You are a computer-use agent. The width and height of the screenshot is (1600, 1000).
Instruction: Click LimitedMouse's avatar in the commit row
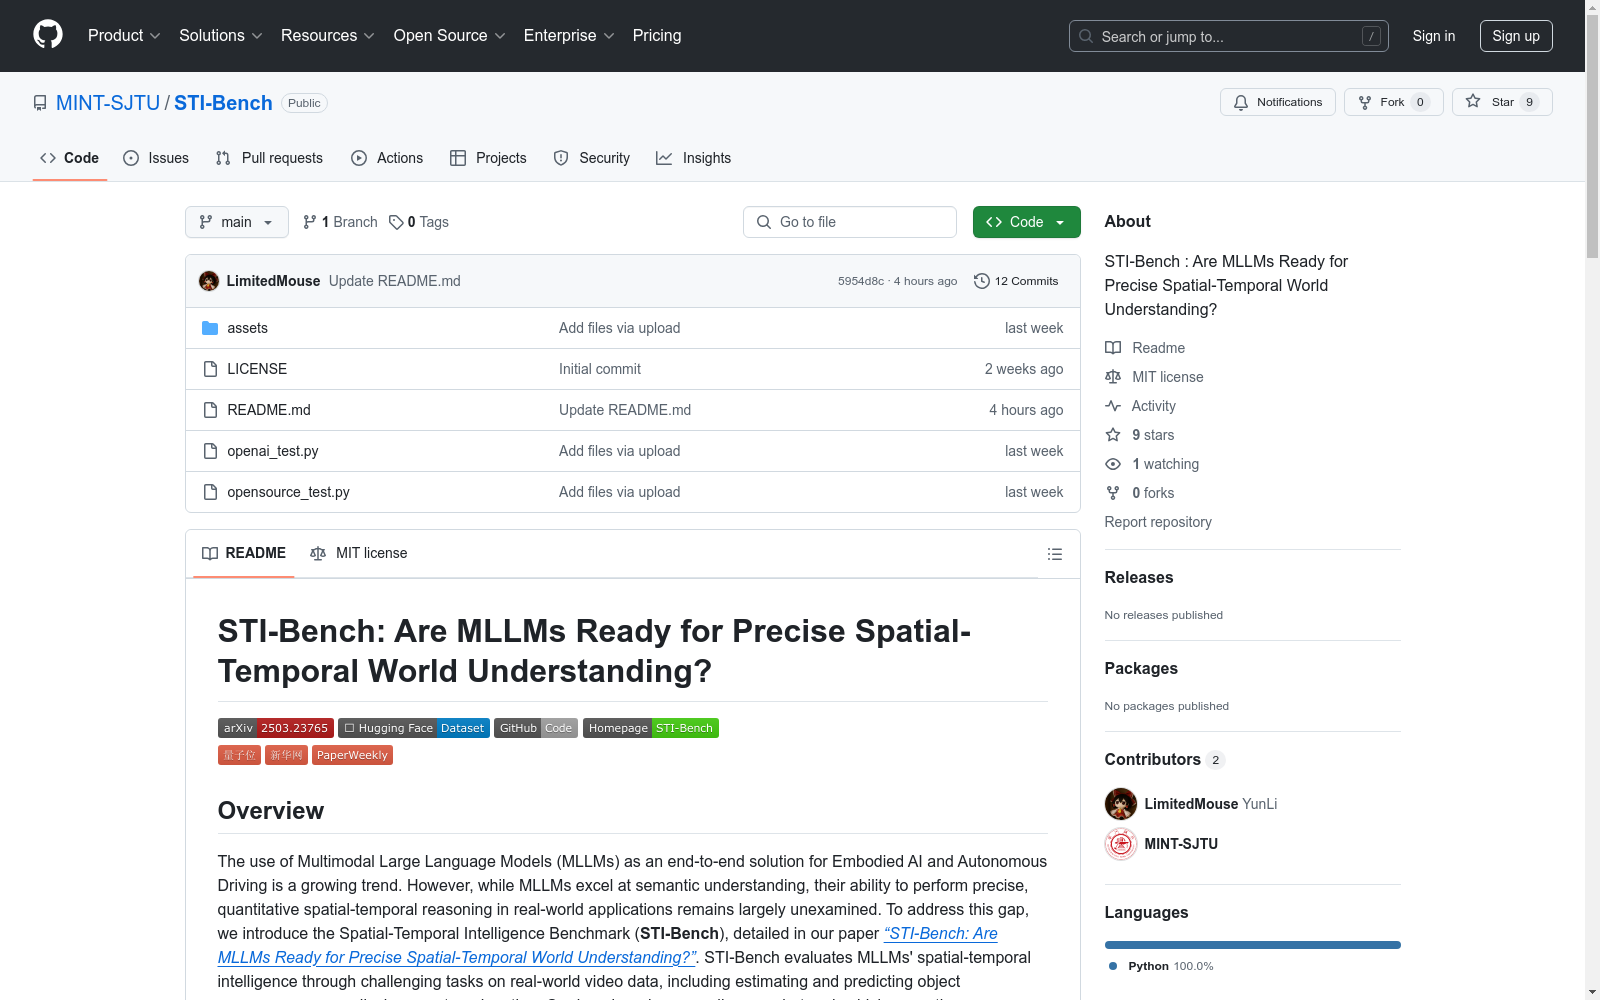[x=209, y=281]
